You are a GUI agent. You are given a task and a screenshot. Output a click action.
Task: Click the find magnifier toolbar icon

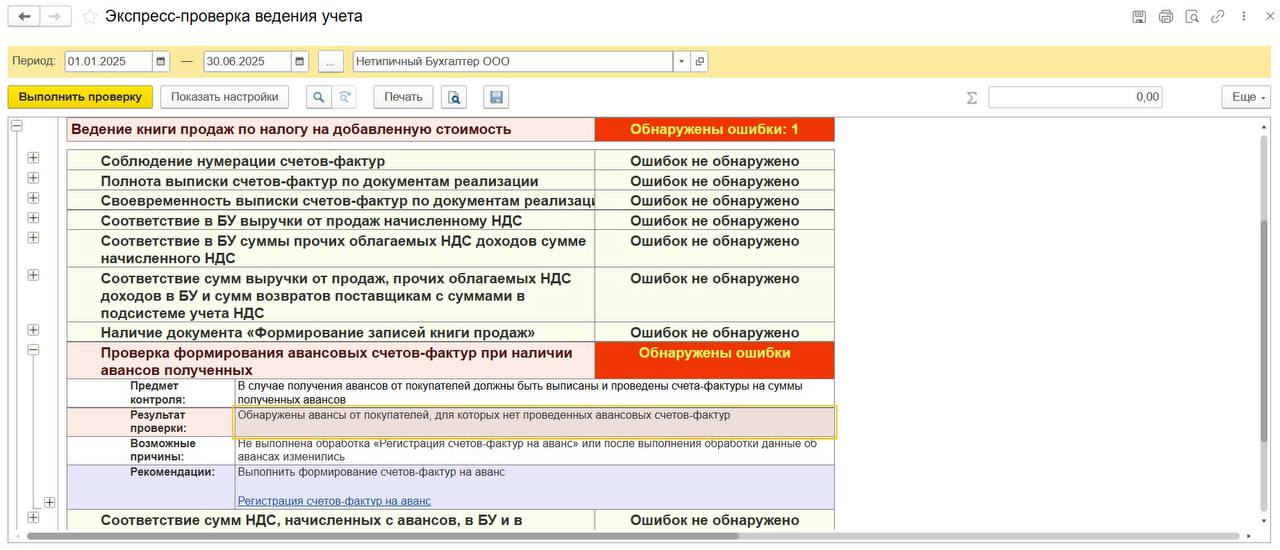pos(318,97)
